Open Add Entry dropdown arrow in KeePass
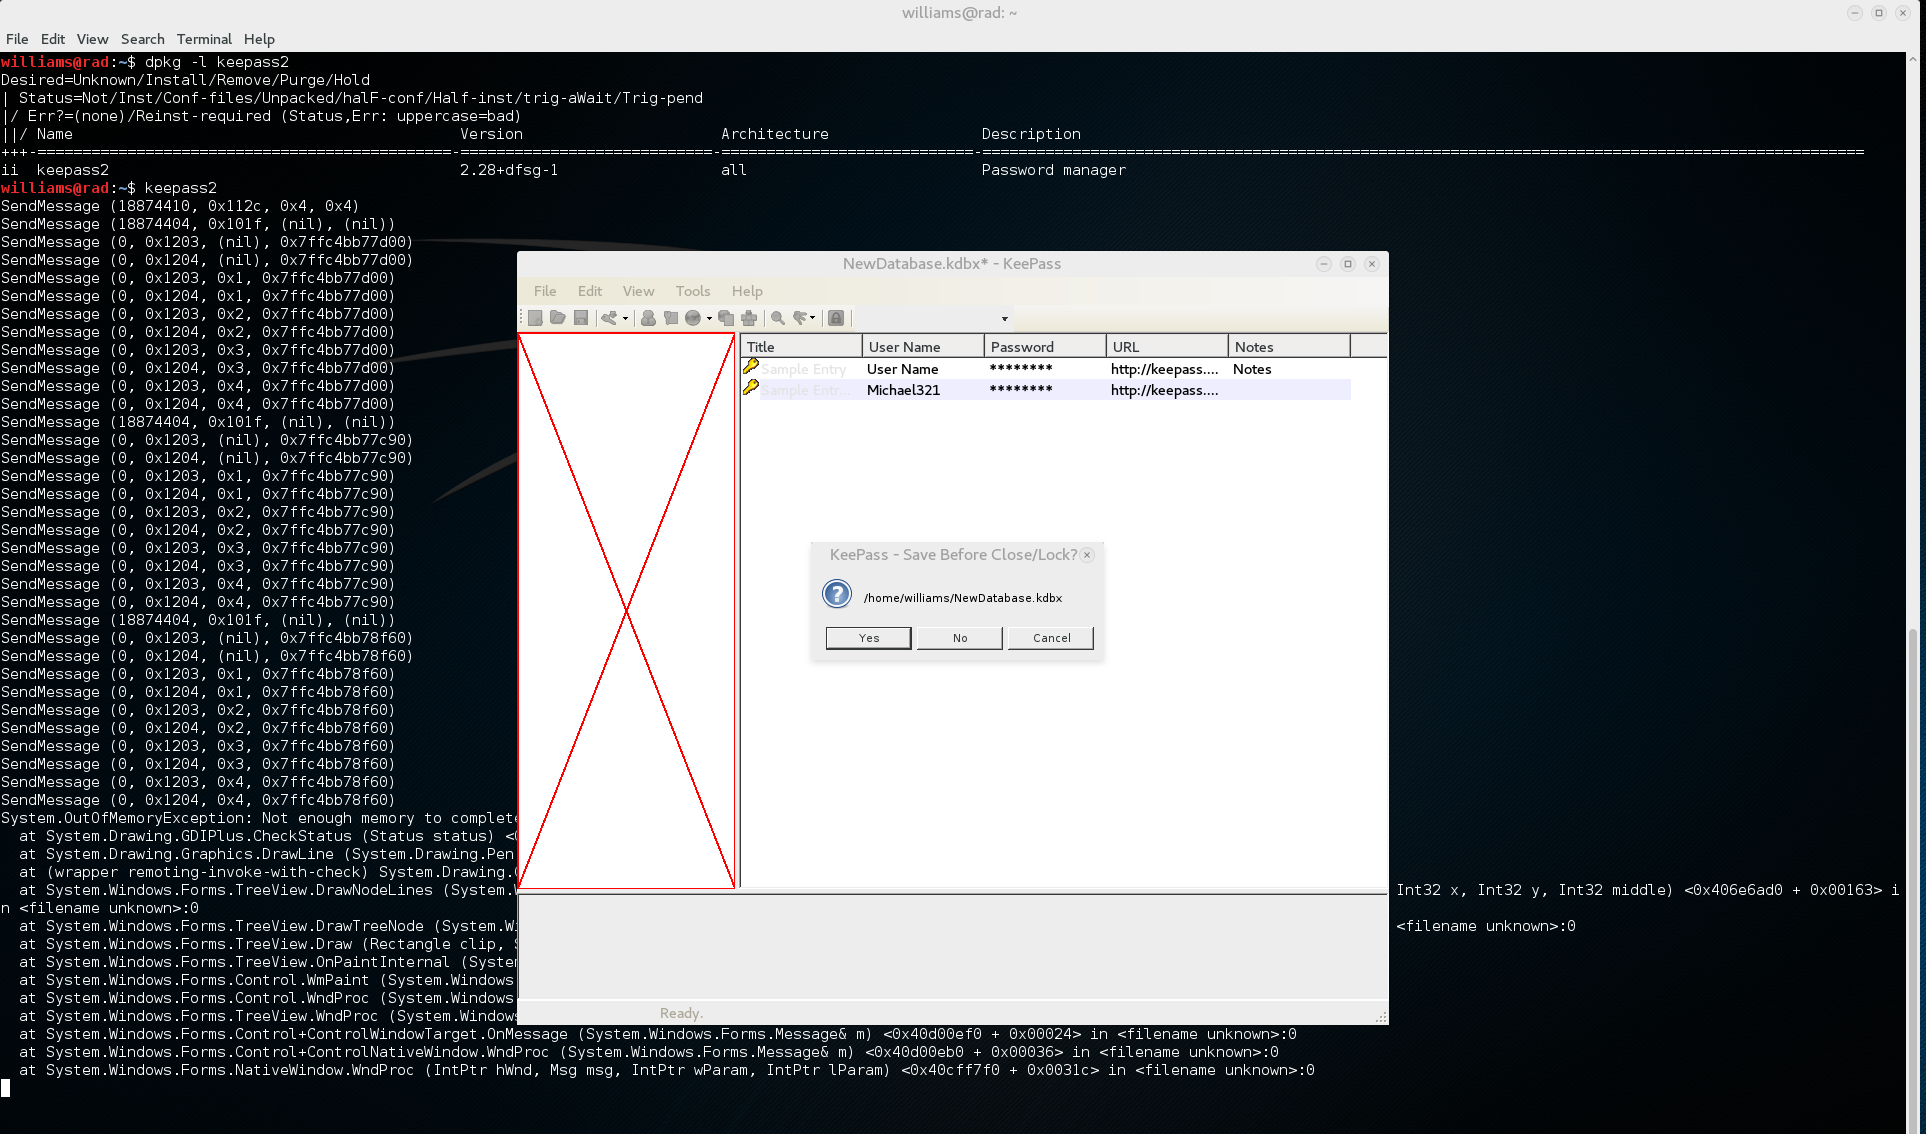Image resolution: width=1926 pixels, height=1134 pixels. coord(625,319)
